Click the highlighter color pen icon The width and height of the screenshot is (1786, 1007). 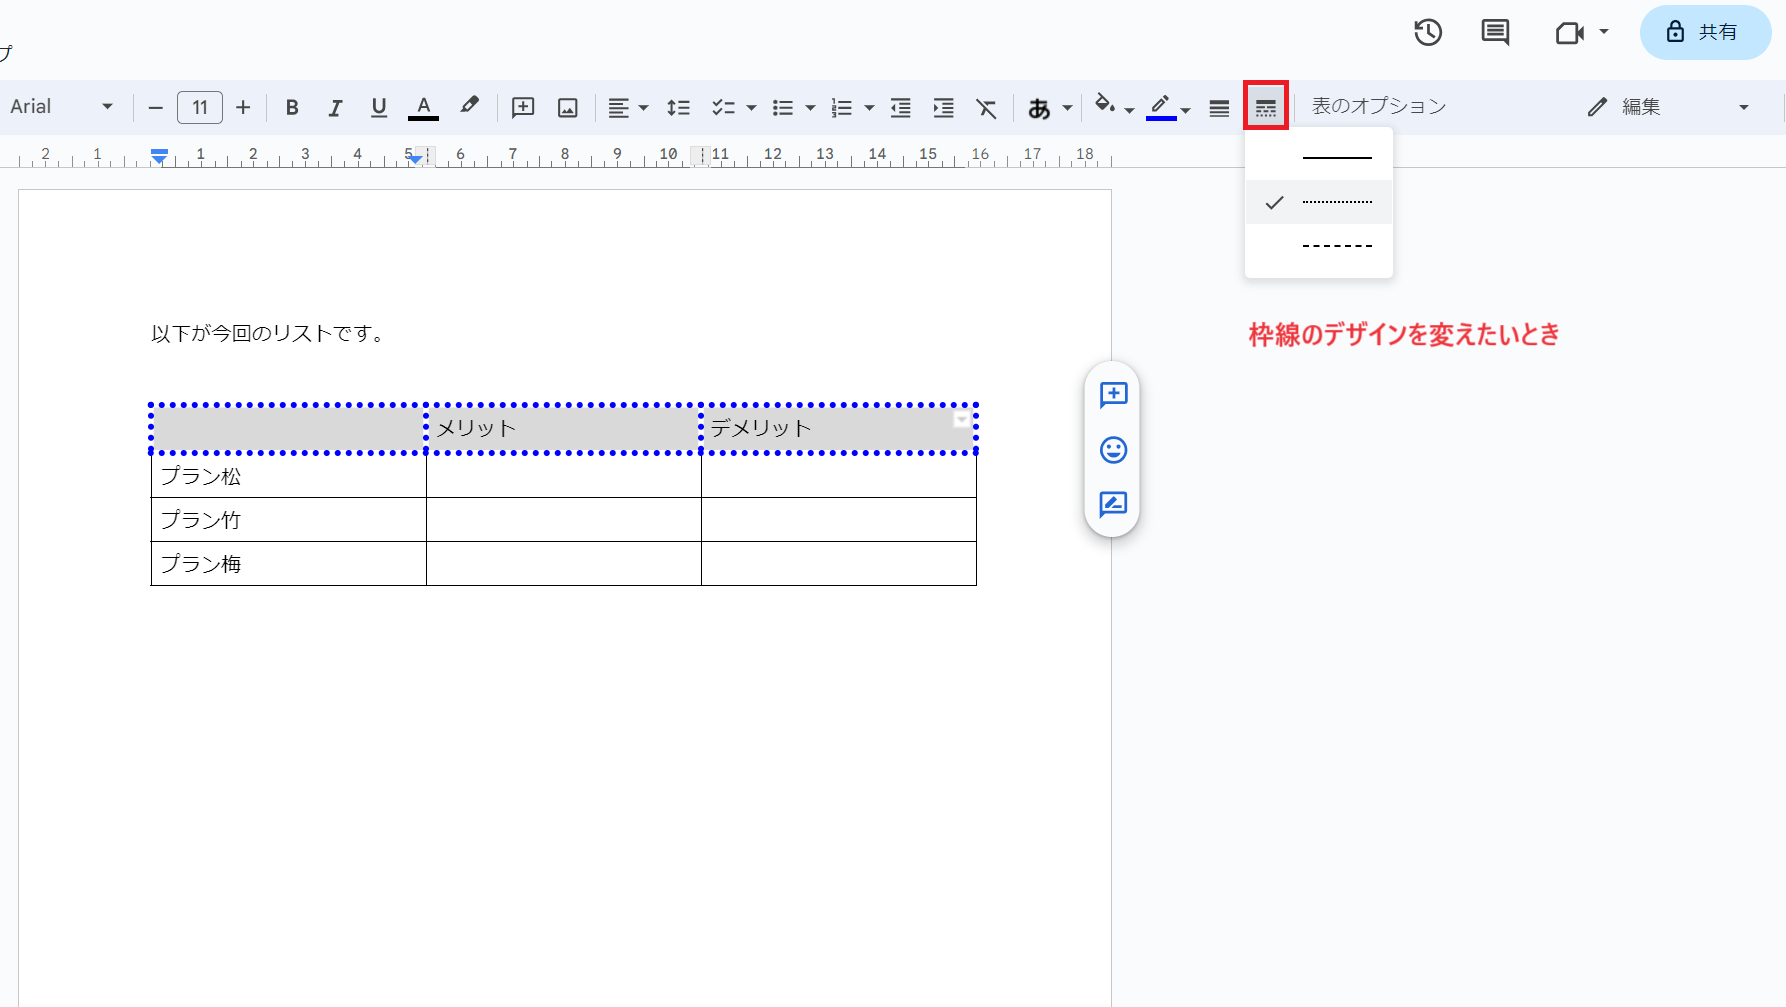click(x=469, y=106)
